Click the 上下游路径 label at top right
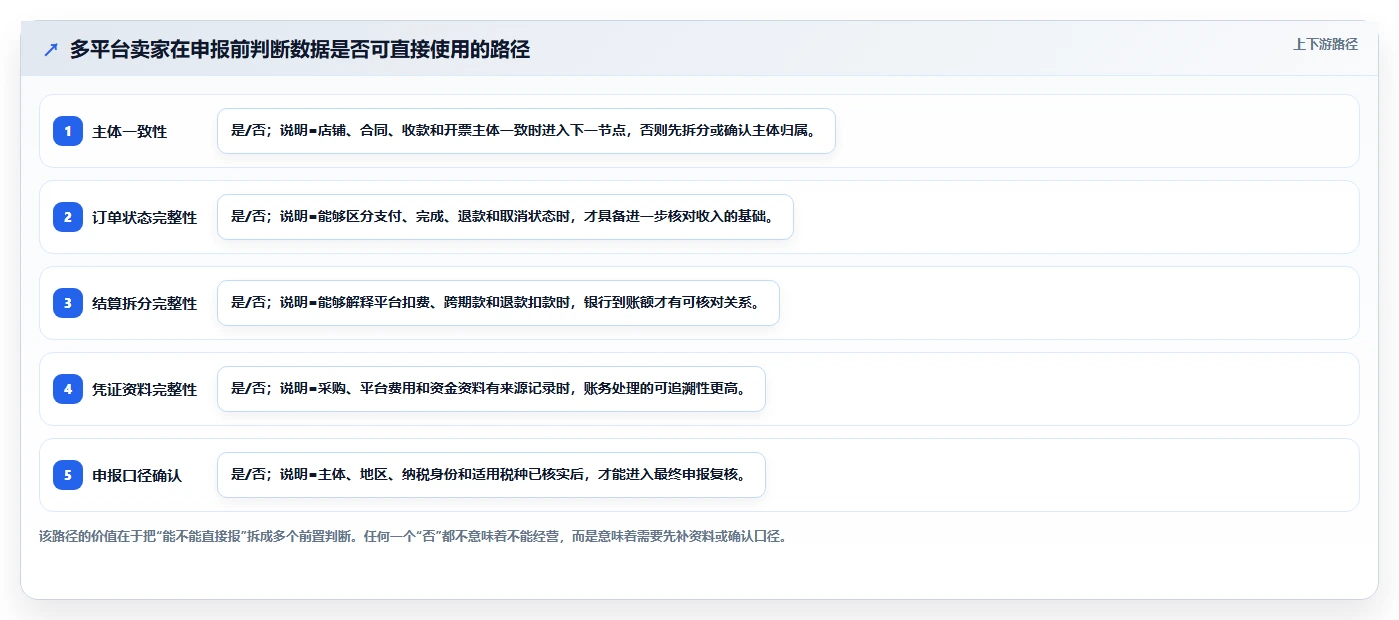The image size is (1399, 620). (x=1325, y=44)
